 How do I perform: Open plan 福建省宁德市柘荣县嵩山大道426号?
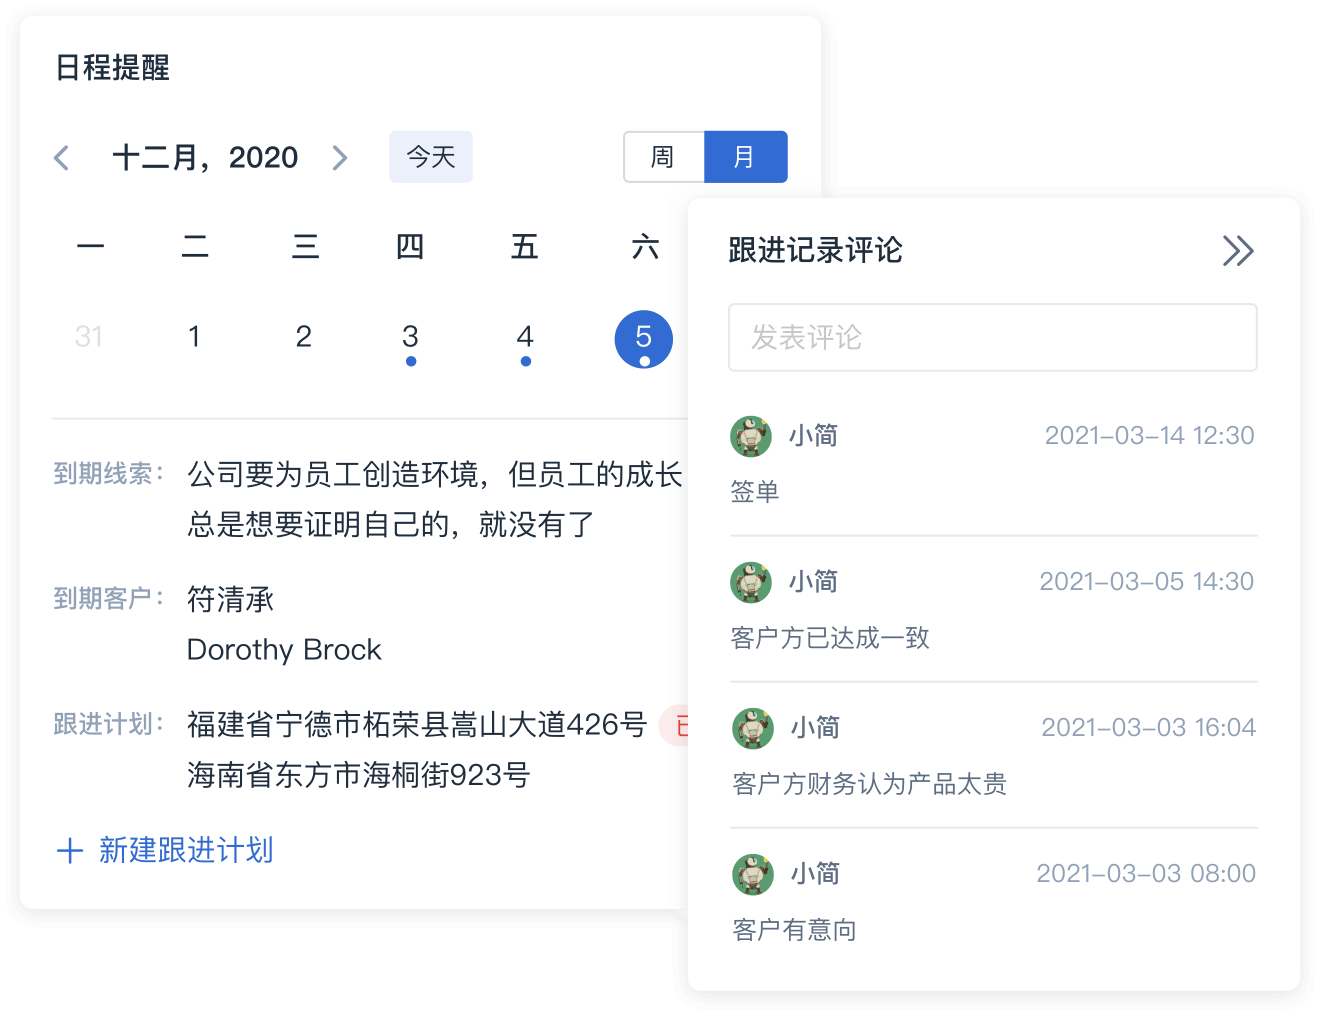(x=417, y=724)
